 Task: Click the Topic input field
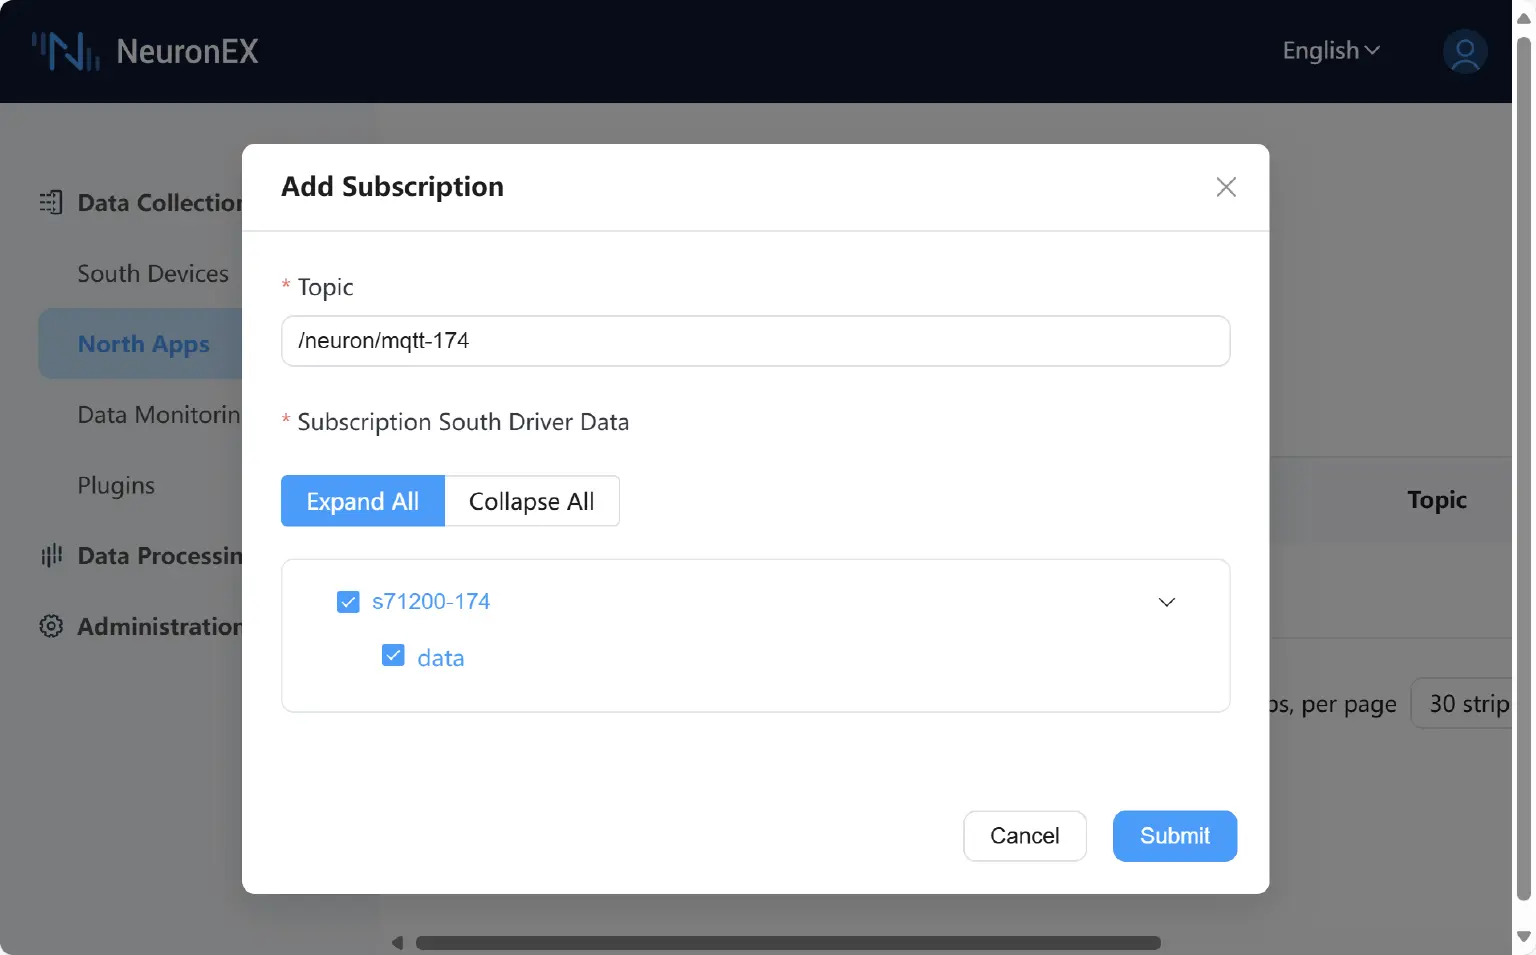tap(755, 341)
